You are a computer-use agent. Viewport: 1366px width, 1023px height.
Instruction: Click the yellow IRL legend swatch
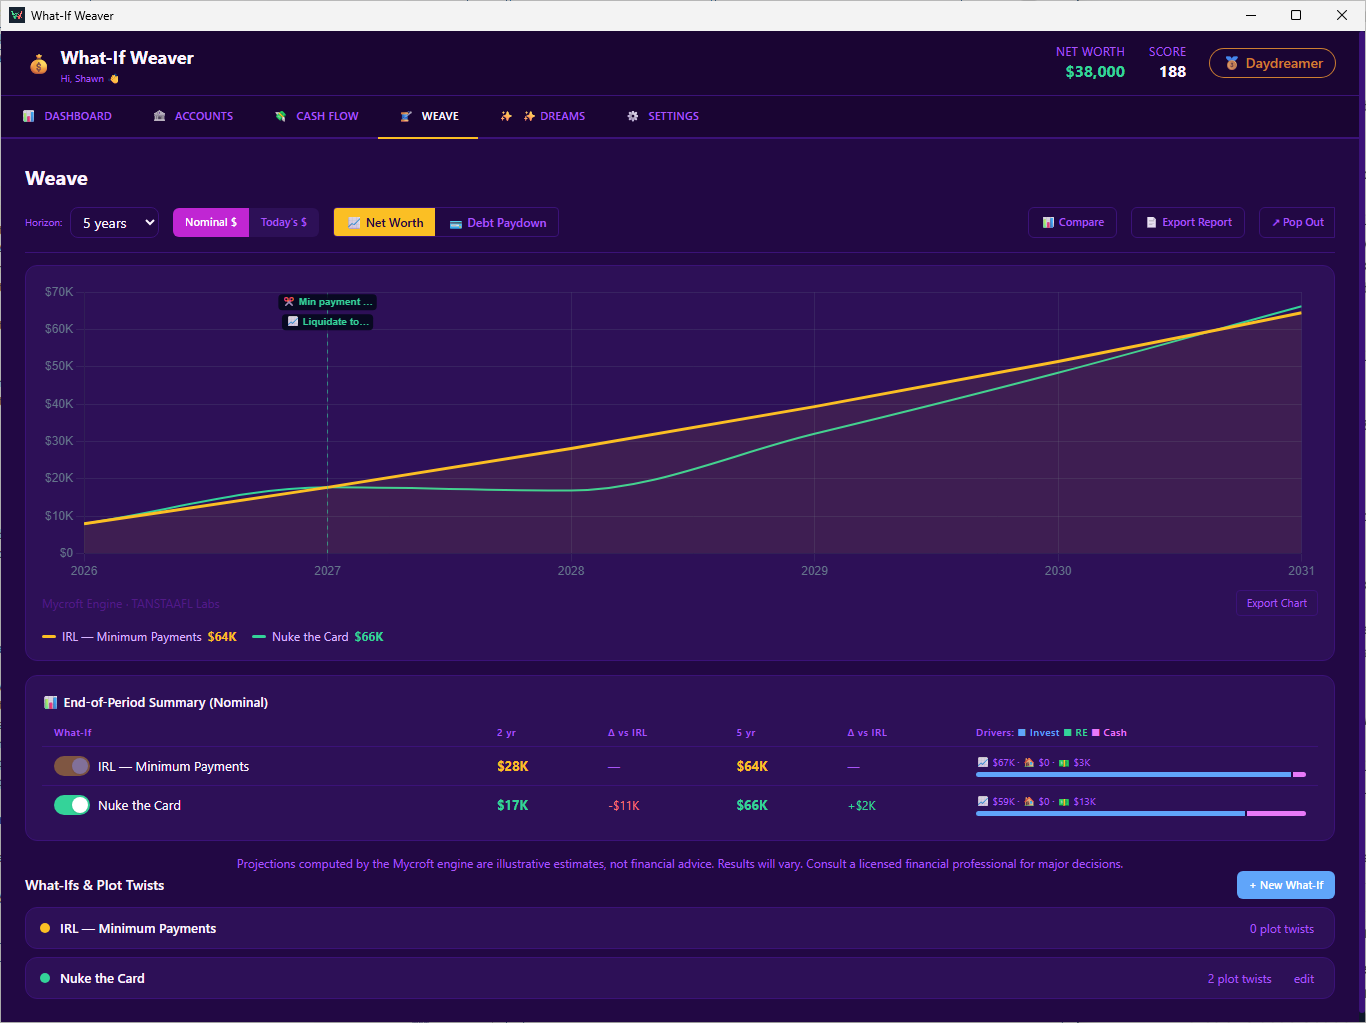pyautogui.click(x=49, y=637)
